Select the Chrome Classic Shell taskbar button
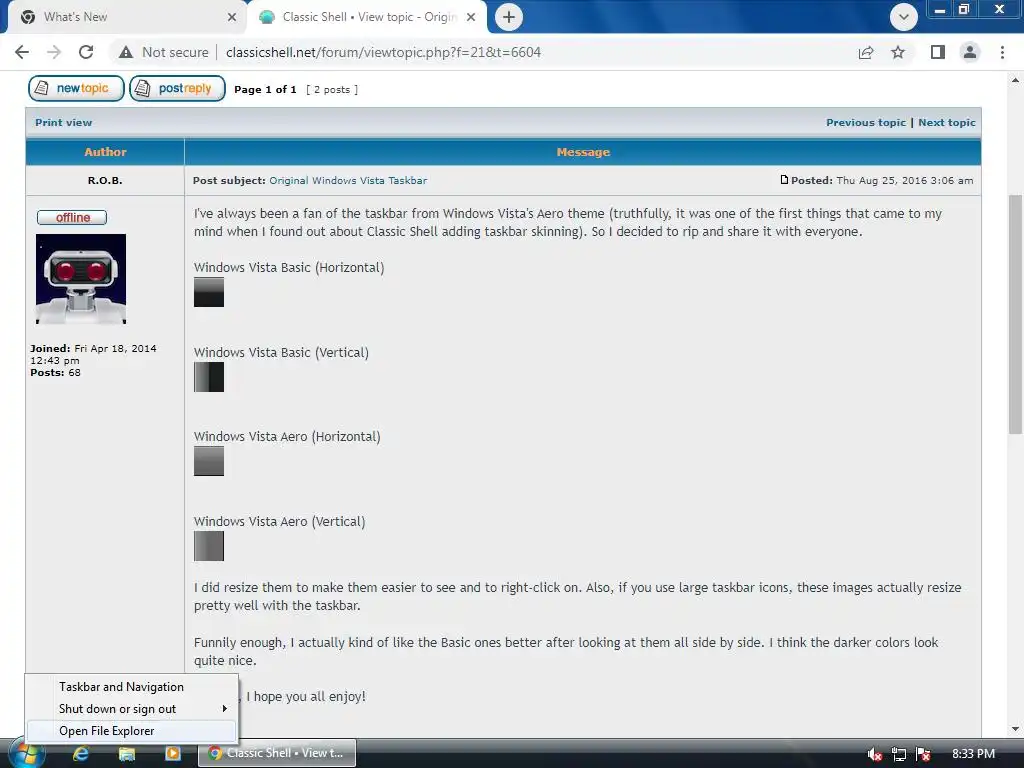 tap(278, 753)
